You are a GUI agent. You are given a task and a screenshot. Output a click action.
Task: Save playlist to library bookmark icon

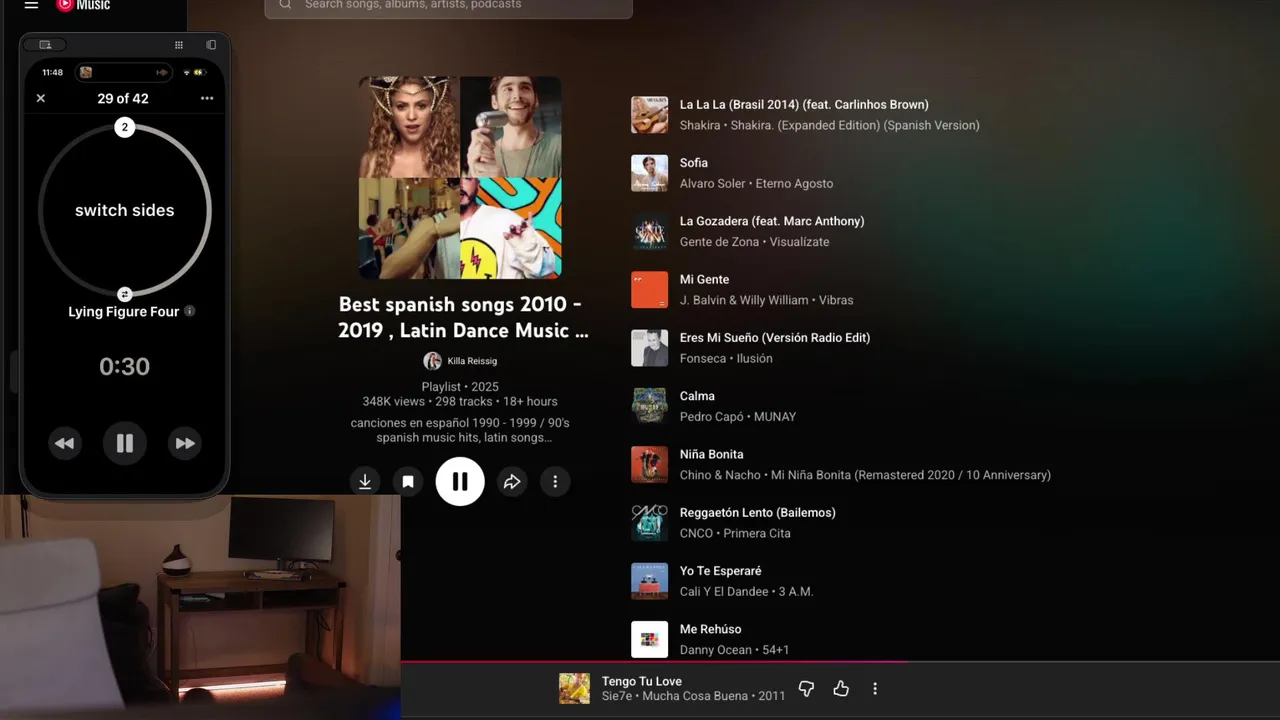(408, 482)
